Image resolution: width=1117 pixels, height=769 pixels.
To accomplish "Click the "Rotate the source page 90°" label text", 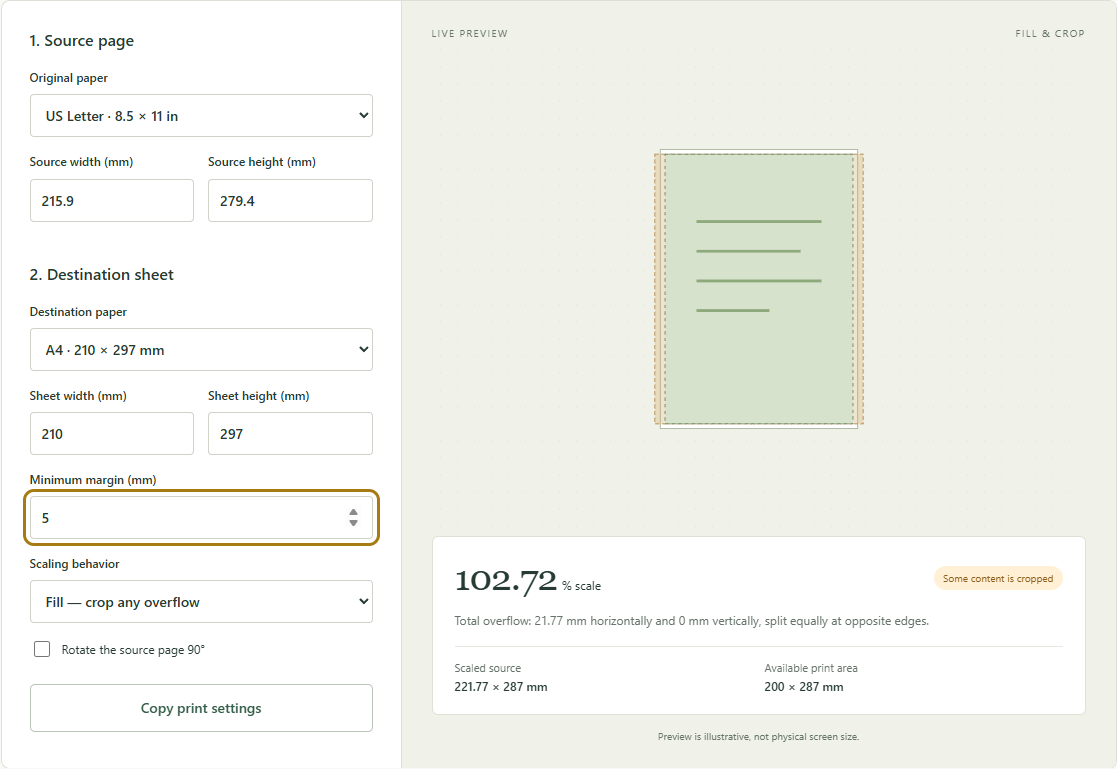I will click(x=133, y=649).
